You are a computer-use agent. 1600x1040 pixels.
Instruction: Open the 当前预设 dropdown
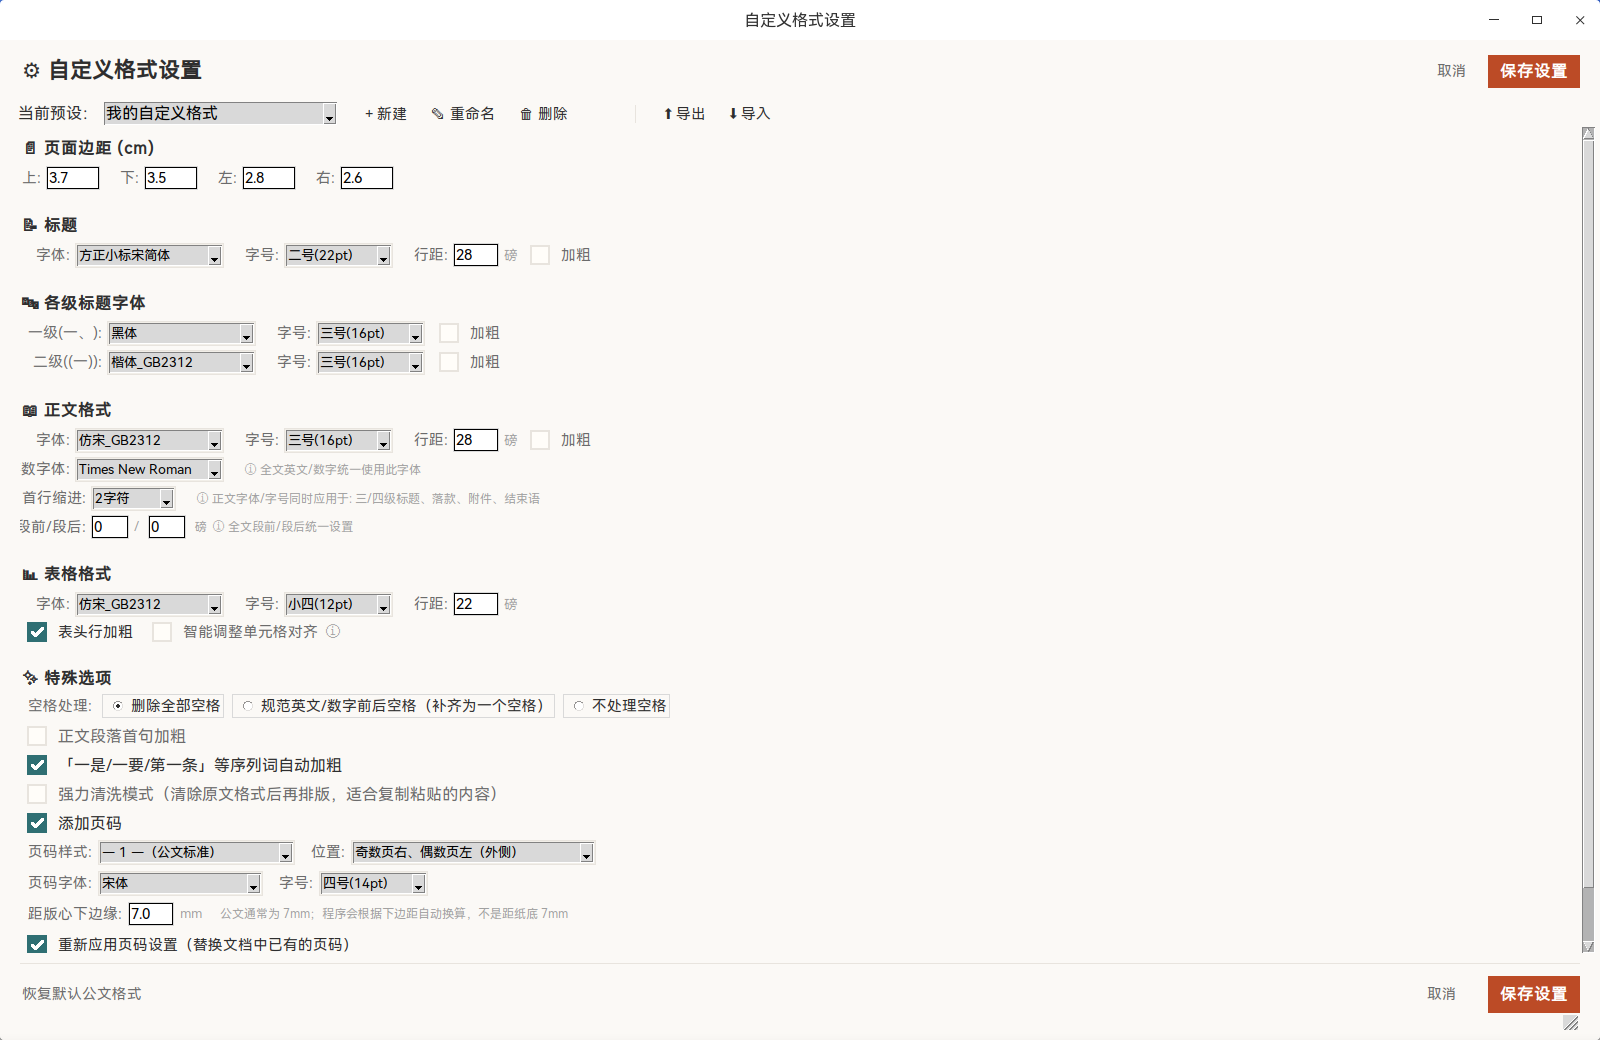click(x=220, y=113)
